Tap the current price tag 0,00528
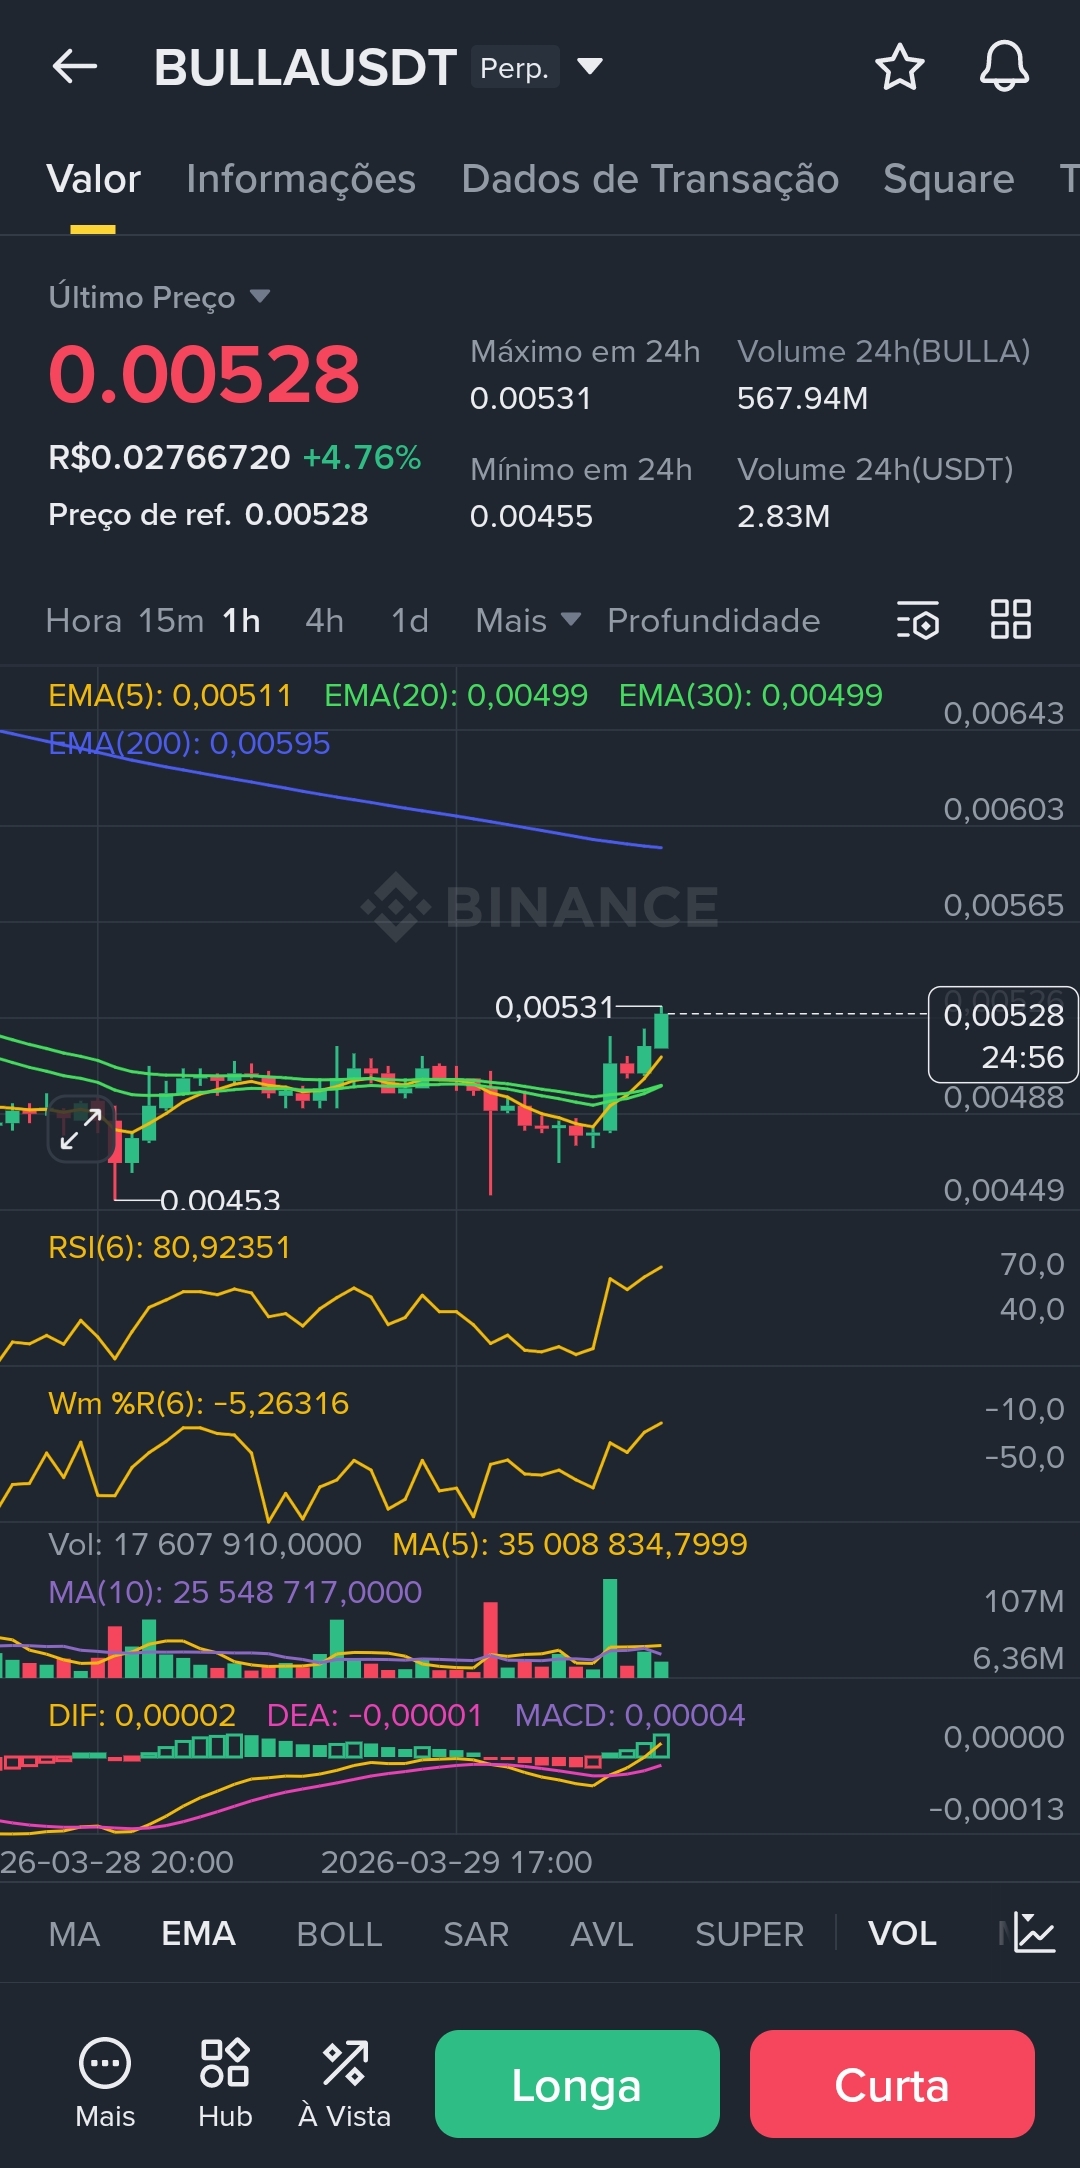This screenshot has width=1080, height=2168. (1003, 1035)
